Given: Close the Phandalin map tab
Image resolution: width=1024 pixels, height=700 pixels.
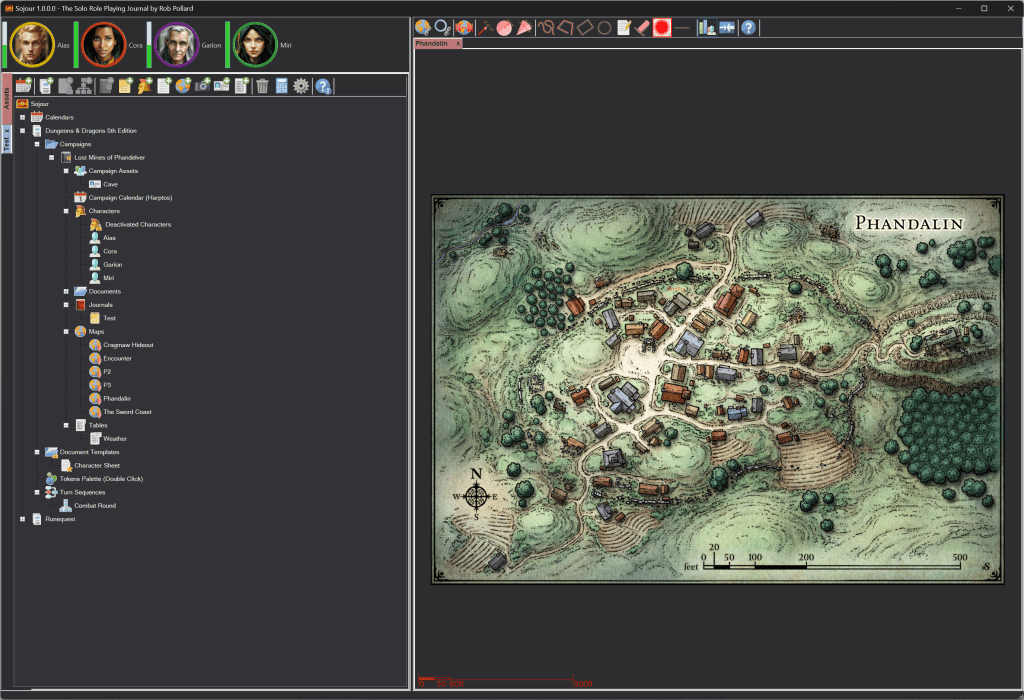Looking at the screenshot, I should [x=458, y=44].
